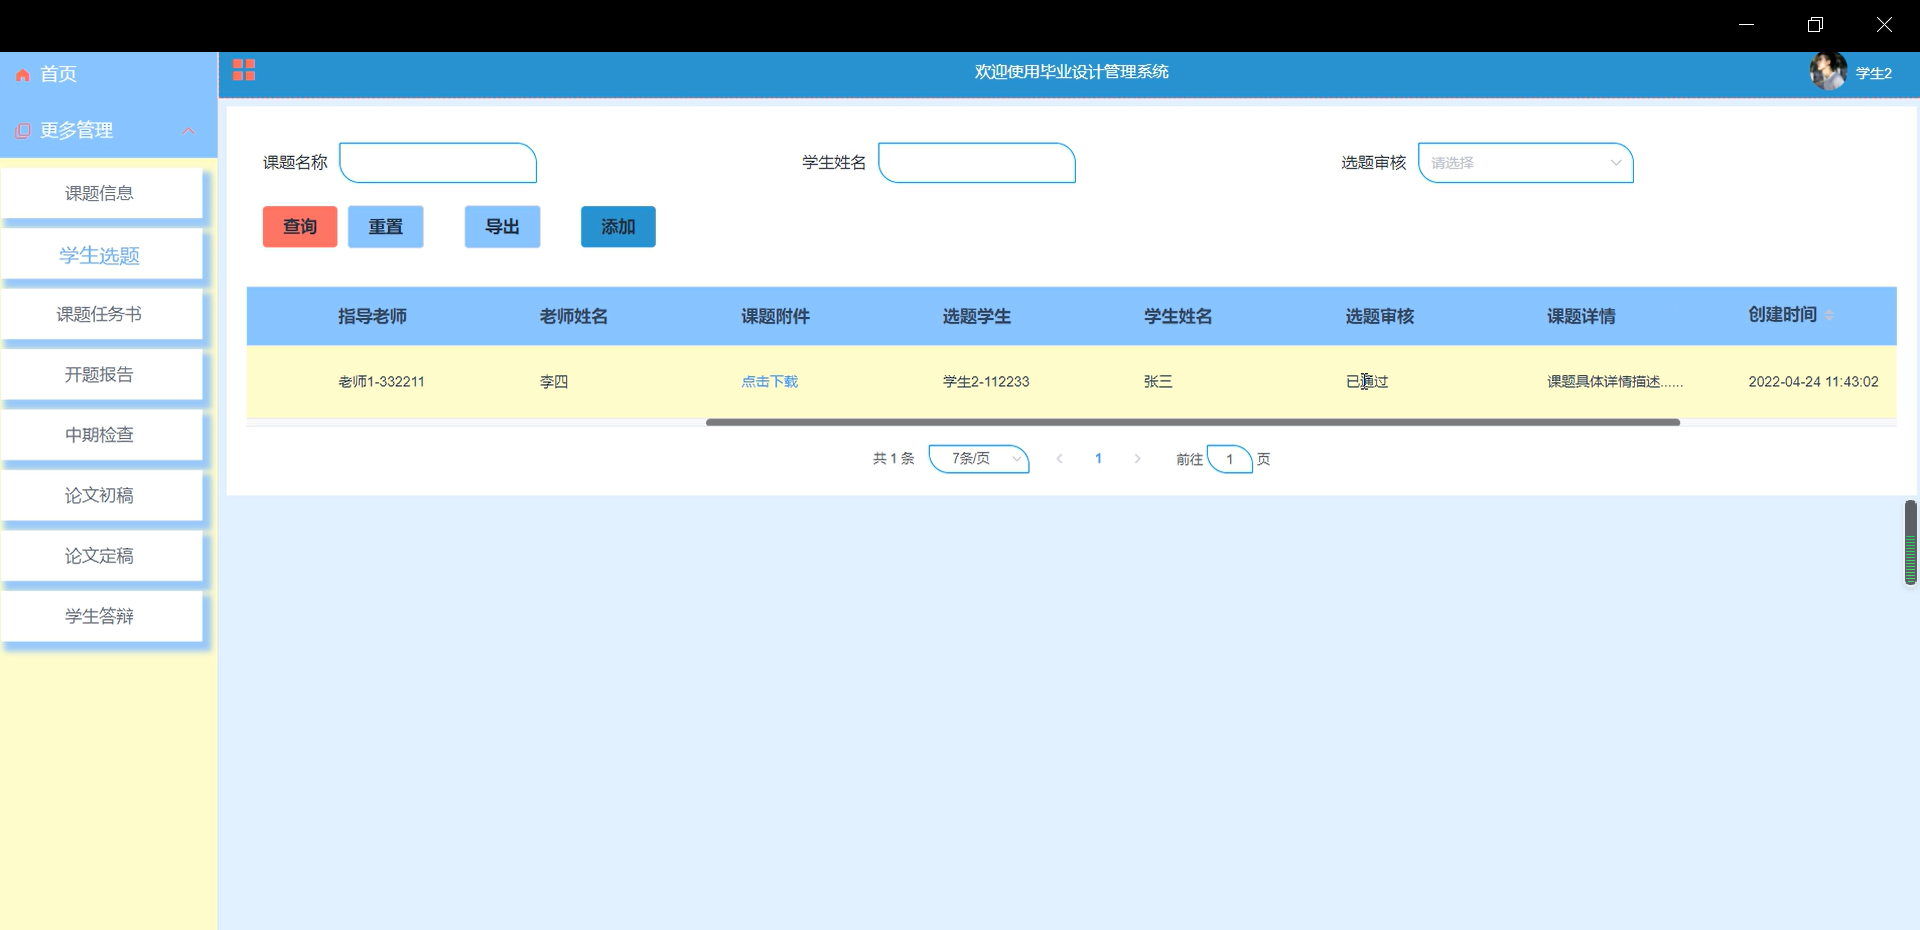
Task: Open the 选题审核 dropdown
Action: (x=1526, y=163)
